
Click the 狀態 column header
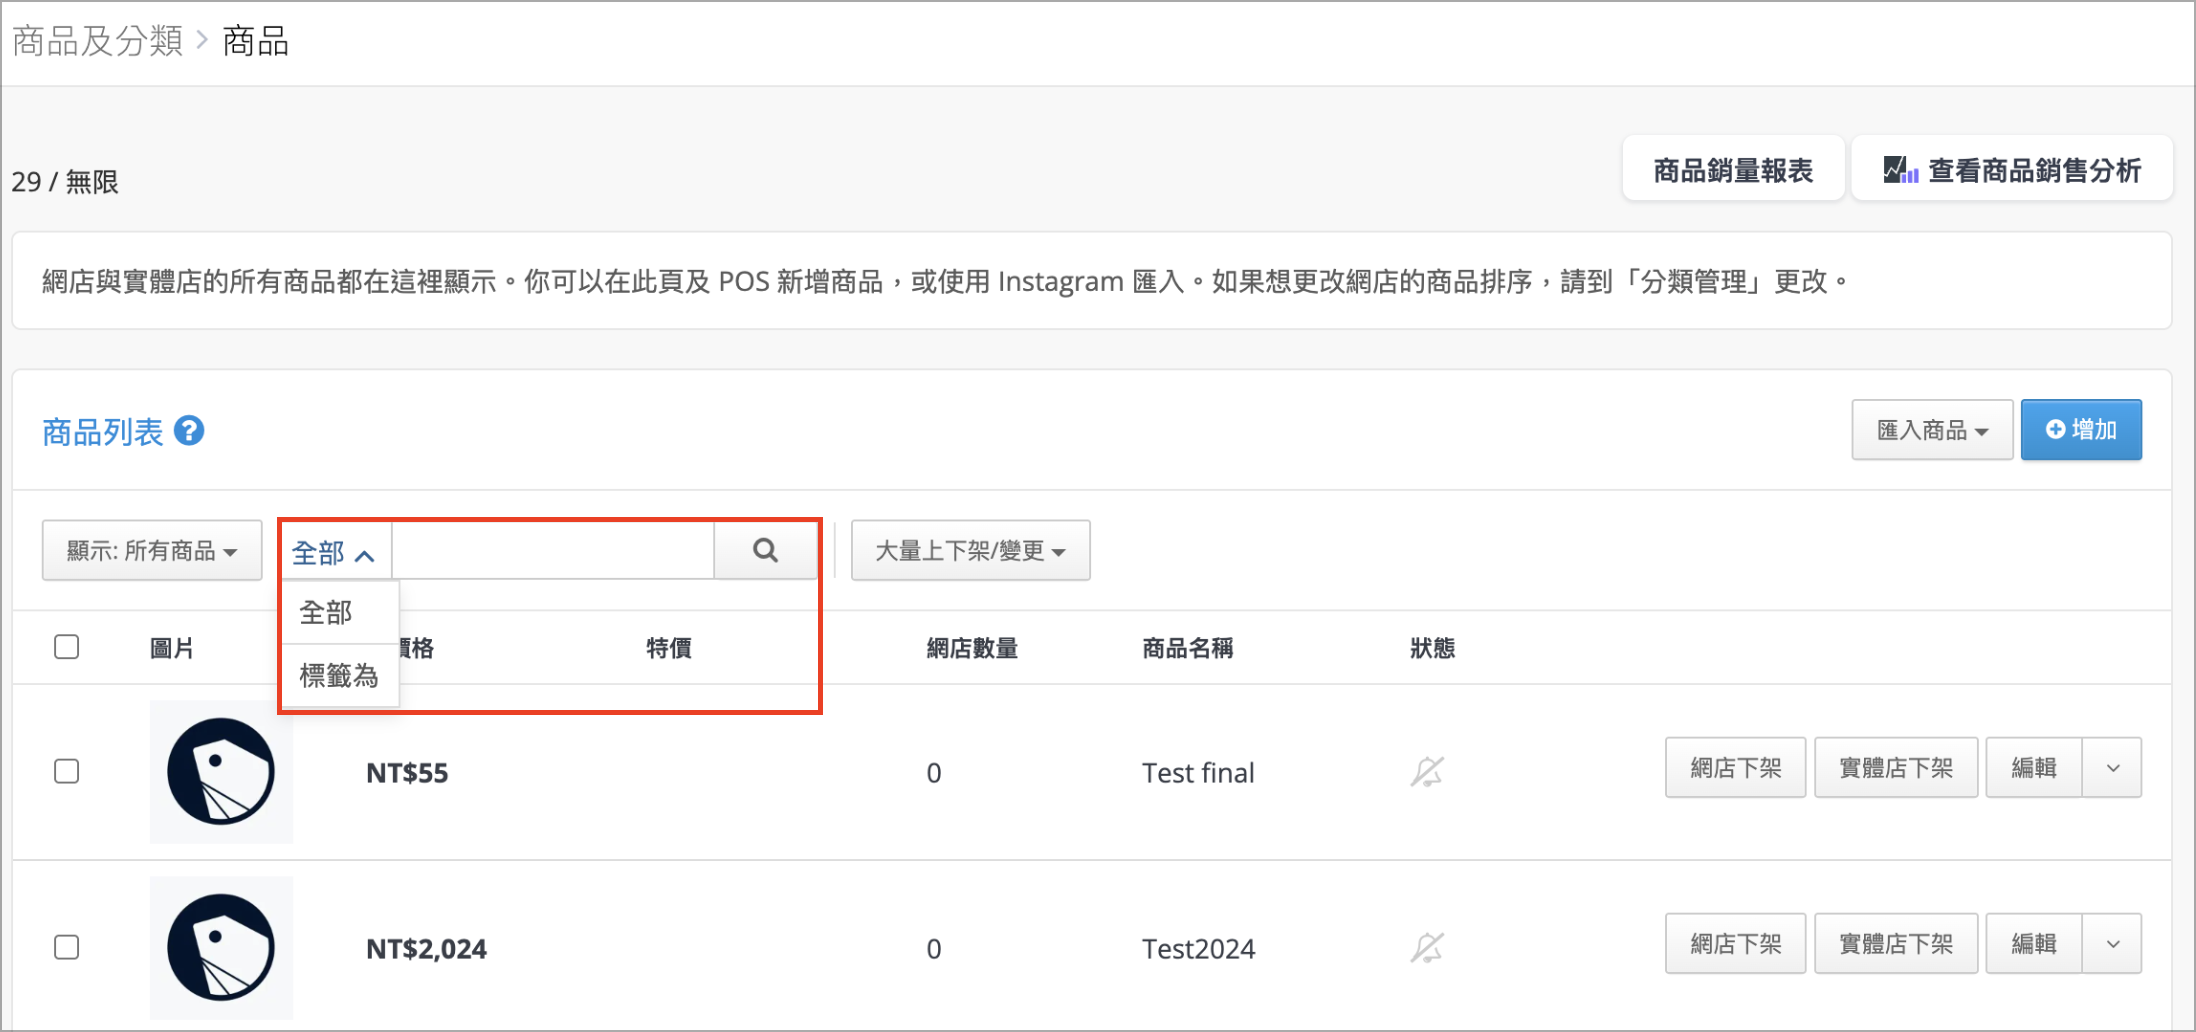point(1432,648)
